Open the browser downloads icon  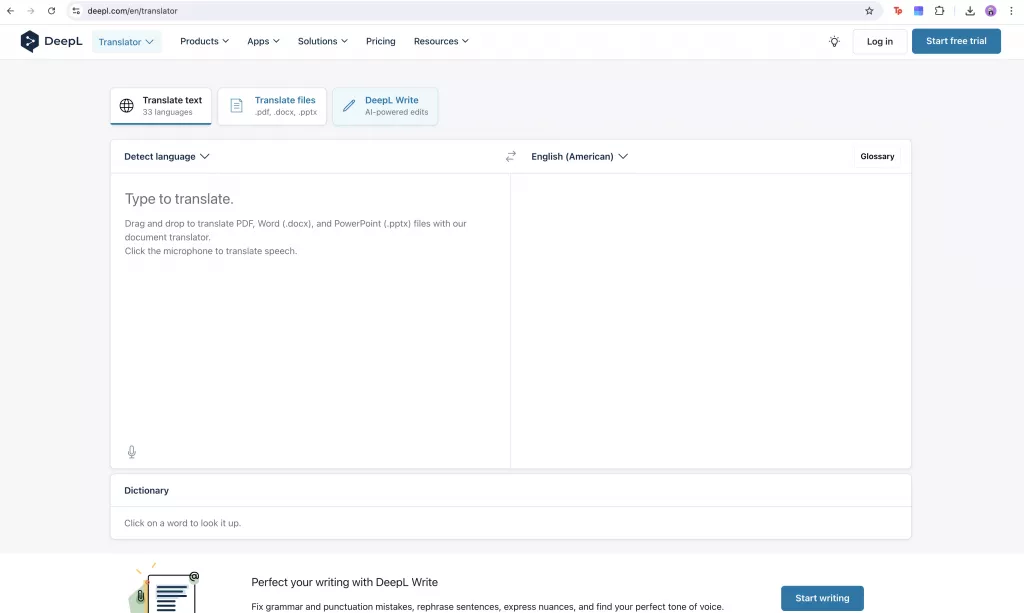970,11
